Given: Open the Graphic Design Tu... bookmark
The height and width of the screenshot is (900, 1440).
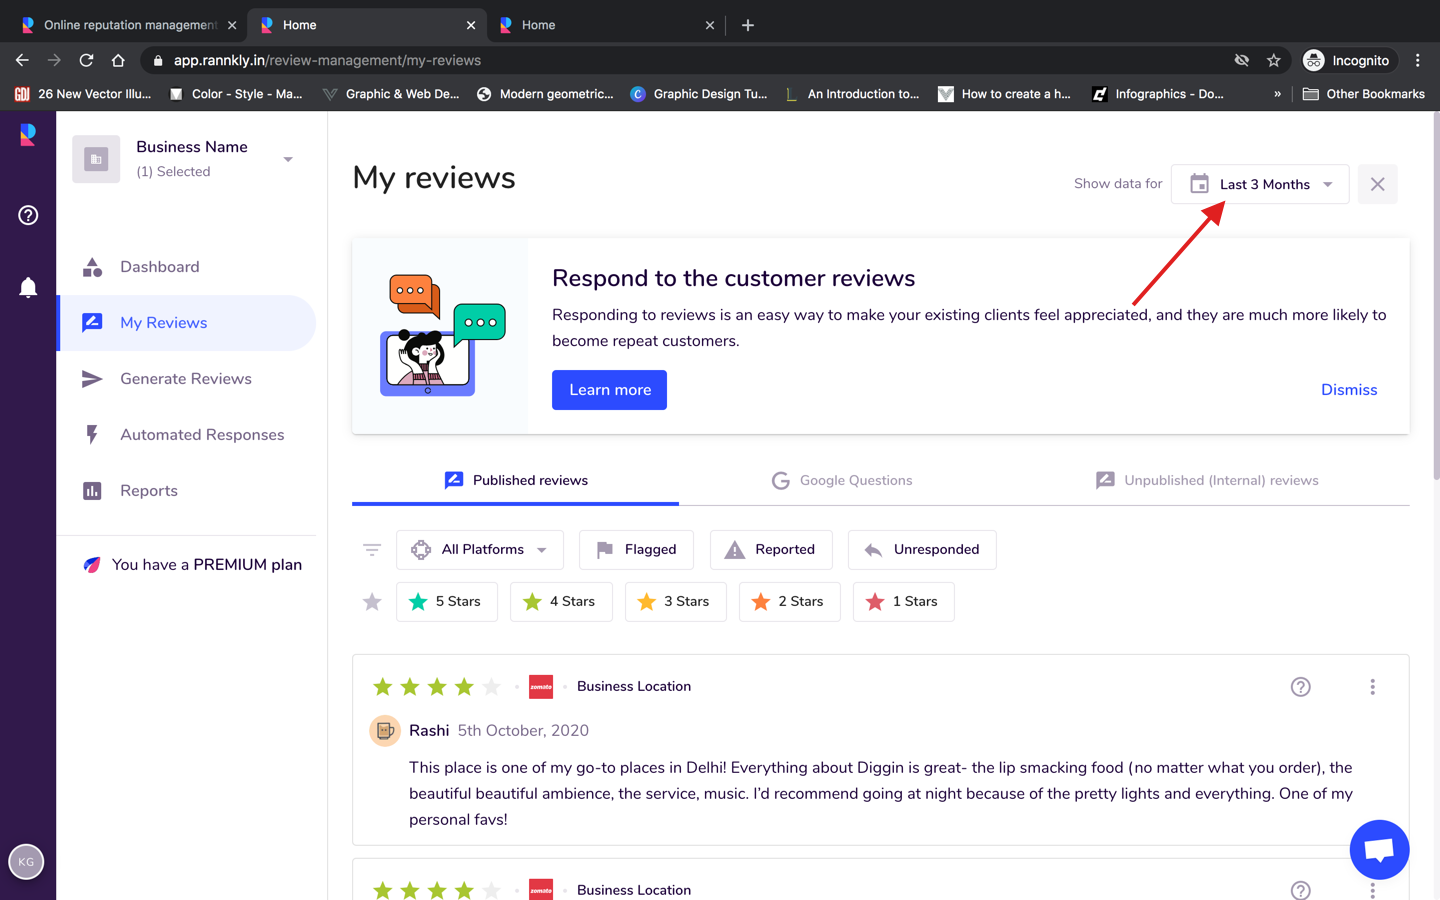Looking at the screenshot, I should click(x=699, y=94).
